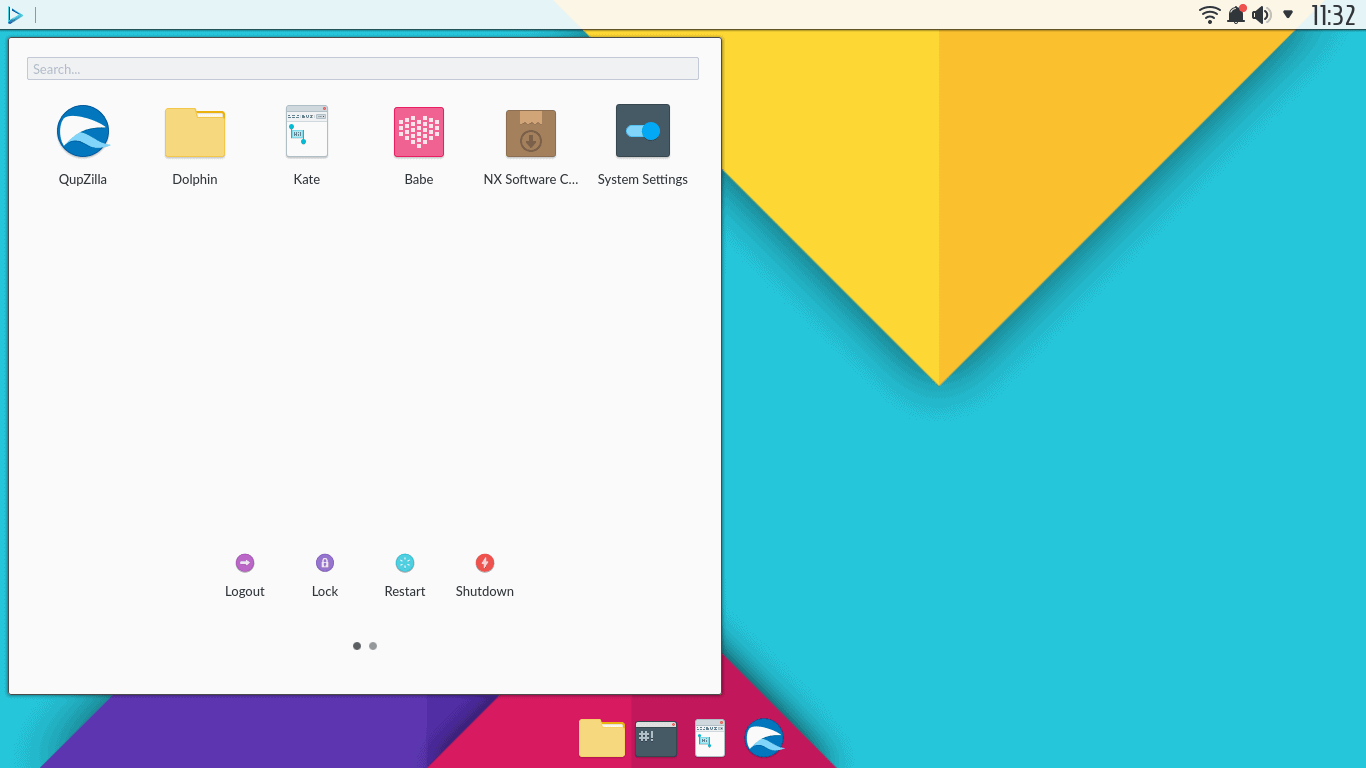This screenshot has height=768, width=1366.
Task: Open the QupZilla icon in the dock
Action: pyautogui.click(x=765, y=738)
